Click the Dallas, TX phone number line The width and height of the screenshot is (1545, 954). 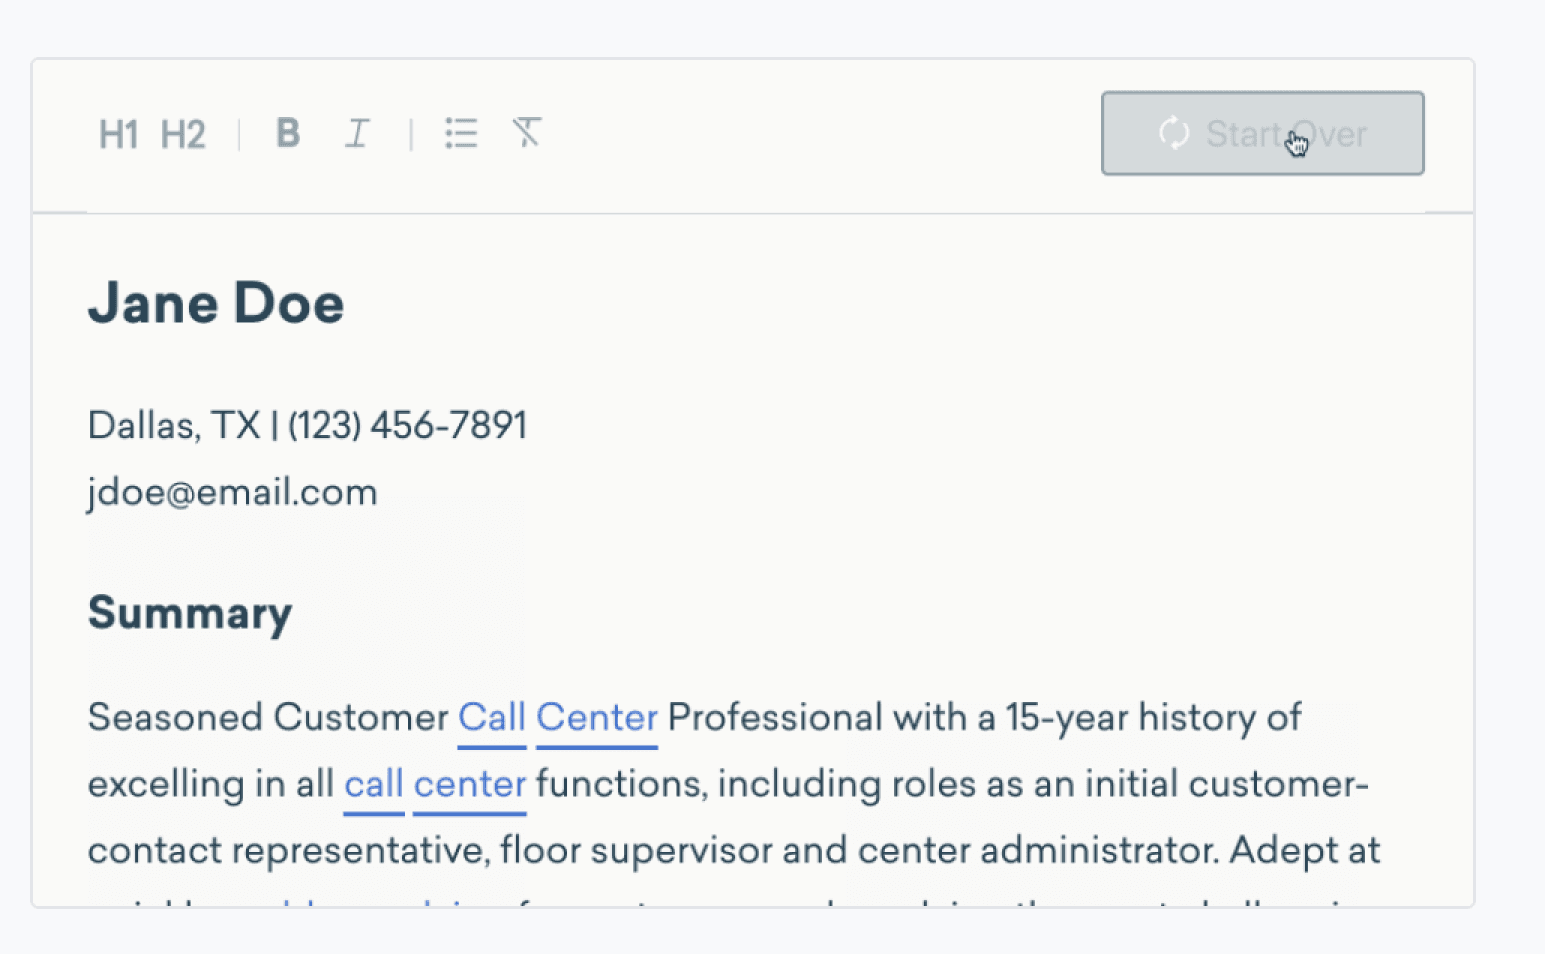[307, 426]
